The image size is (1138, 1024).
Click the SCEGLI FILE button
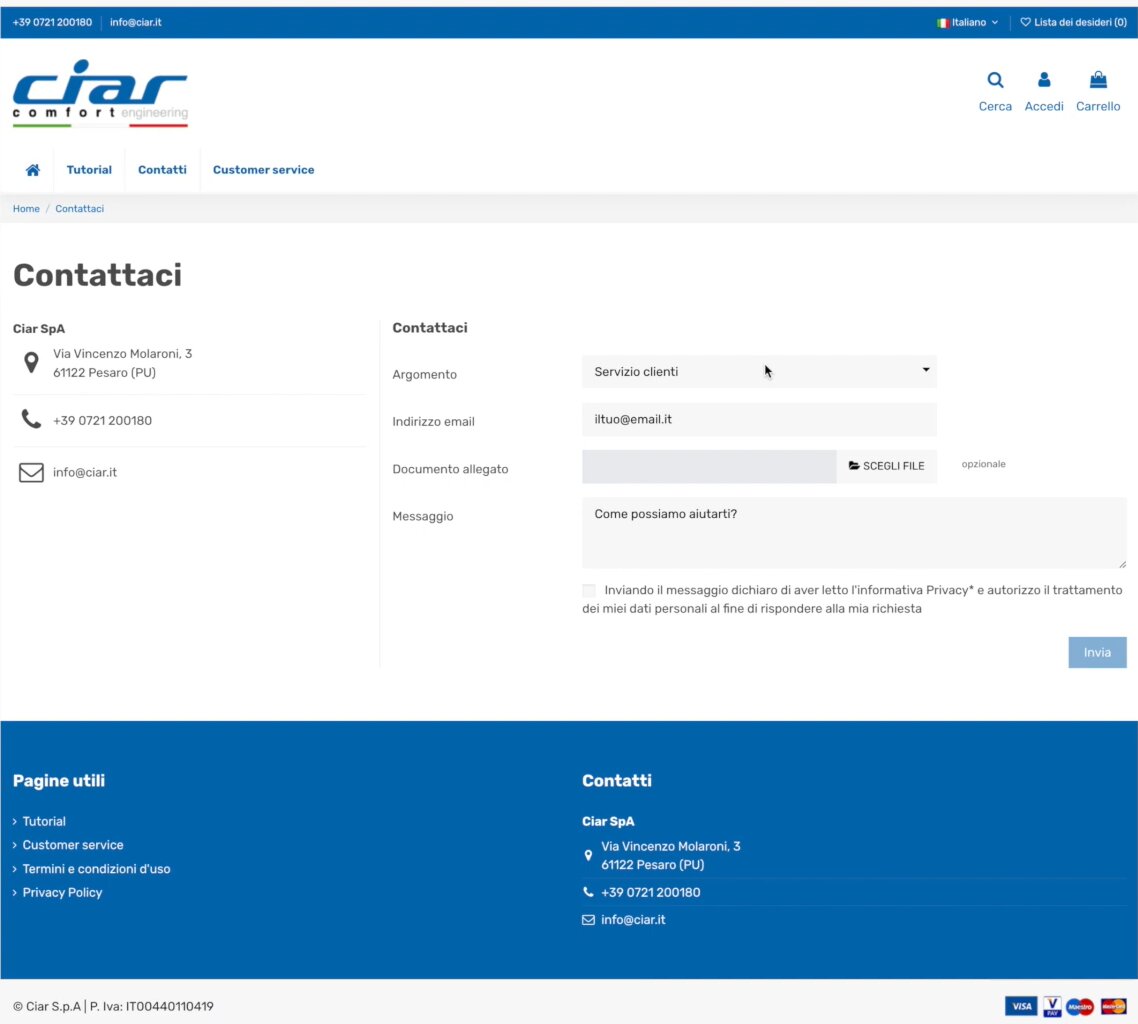(x=887, y=466)
